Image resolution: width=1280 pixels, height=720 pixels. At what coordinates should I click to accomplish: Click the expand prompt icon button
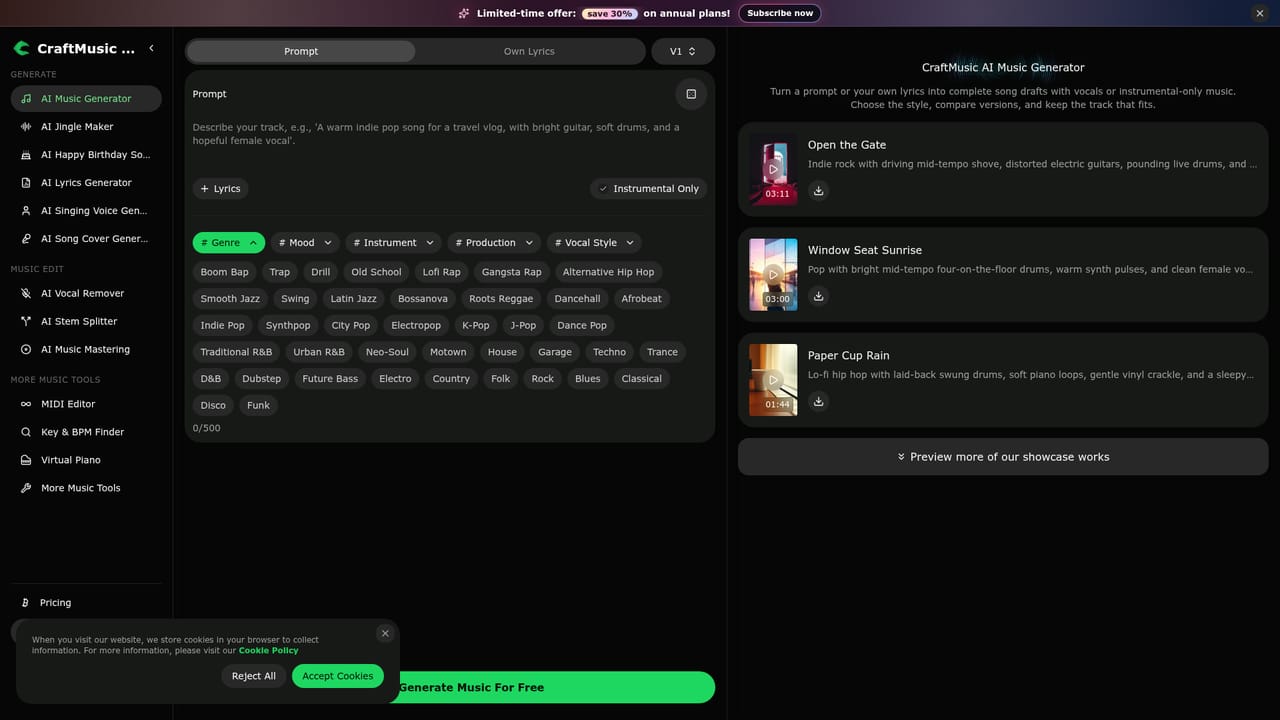coord(691,94)
